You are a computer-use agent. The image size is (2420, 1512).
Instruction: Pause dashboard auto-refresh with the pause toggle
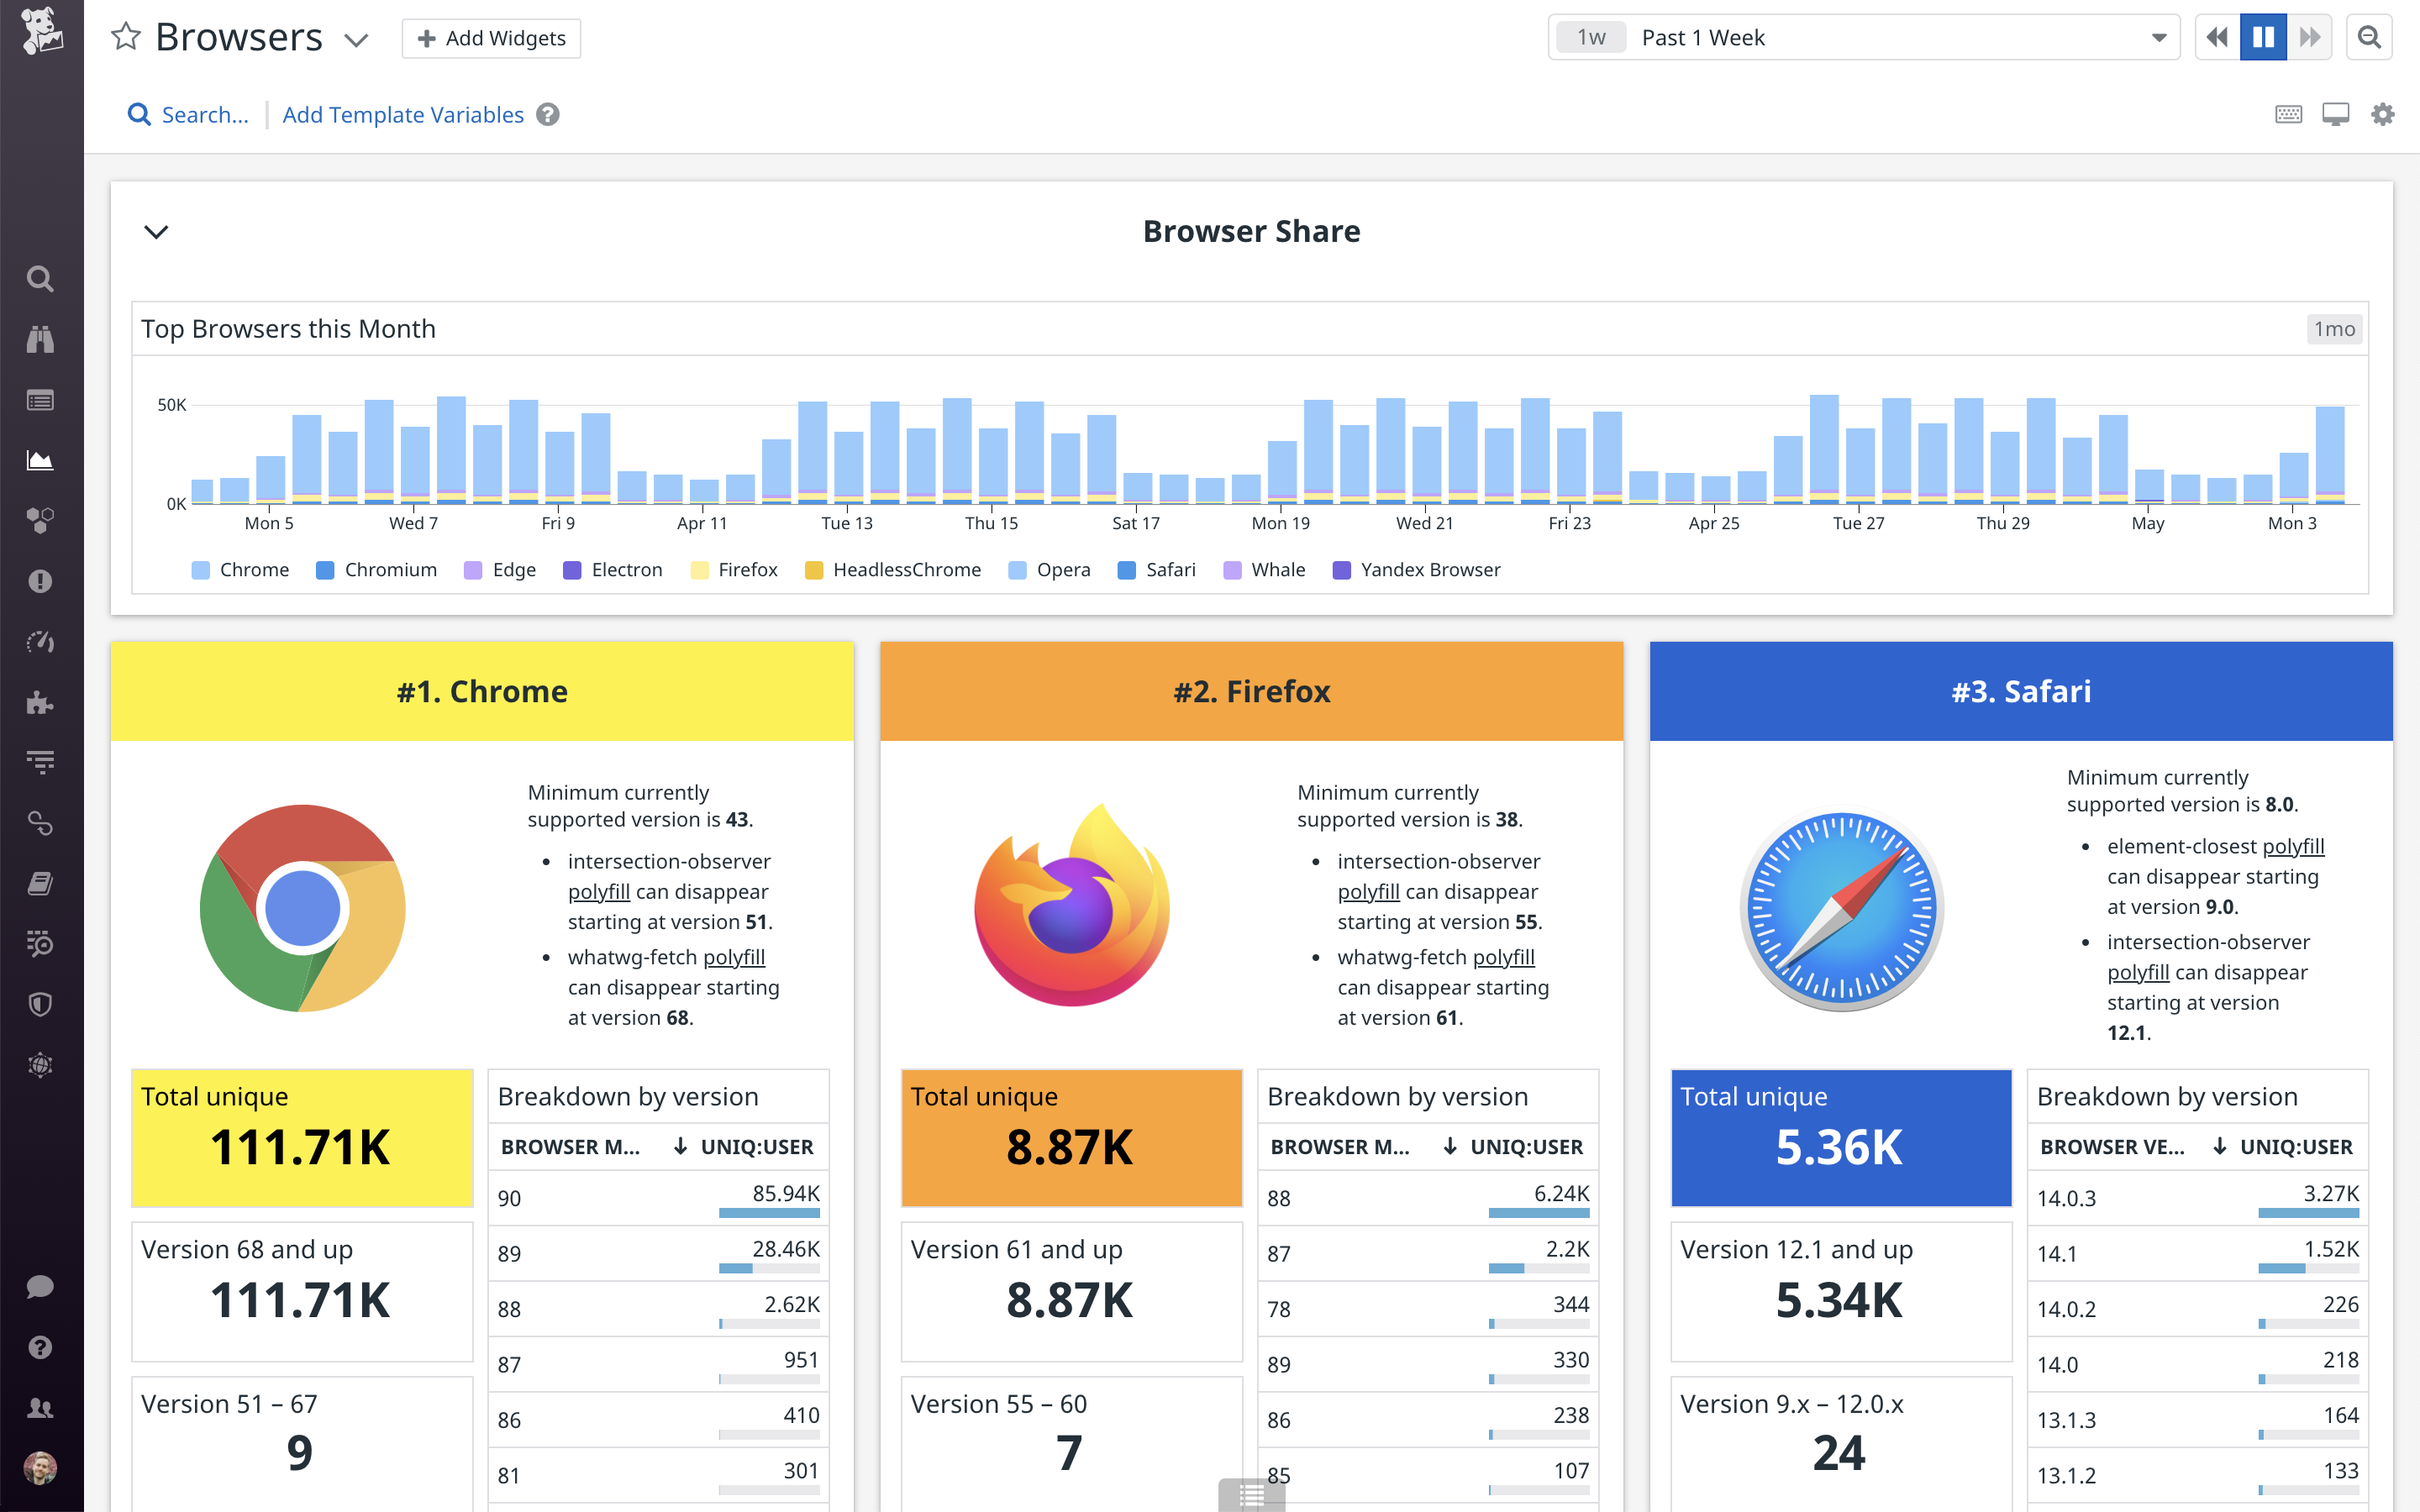(2263, 37)
